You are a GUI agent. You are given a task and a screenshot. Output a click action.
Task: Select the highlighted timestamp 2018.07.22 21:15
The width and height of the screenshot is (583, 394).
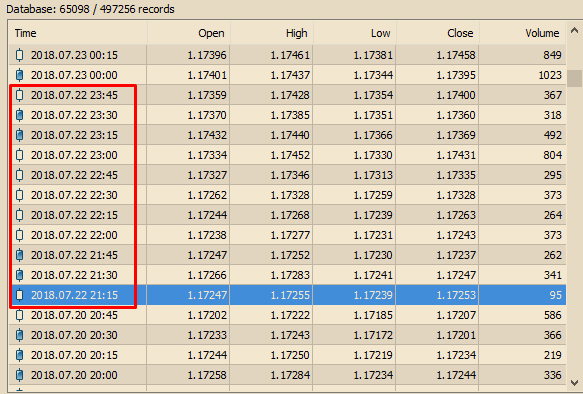pos(74,295)
